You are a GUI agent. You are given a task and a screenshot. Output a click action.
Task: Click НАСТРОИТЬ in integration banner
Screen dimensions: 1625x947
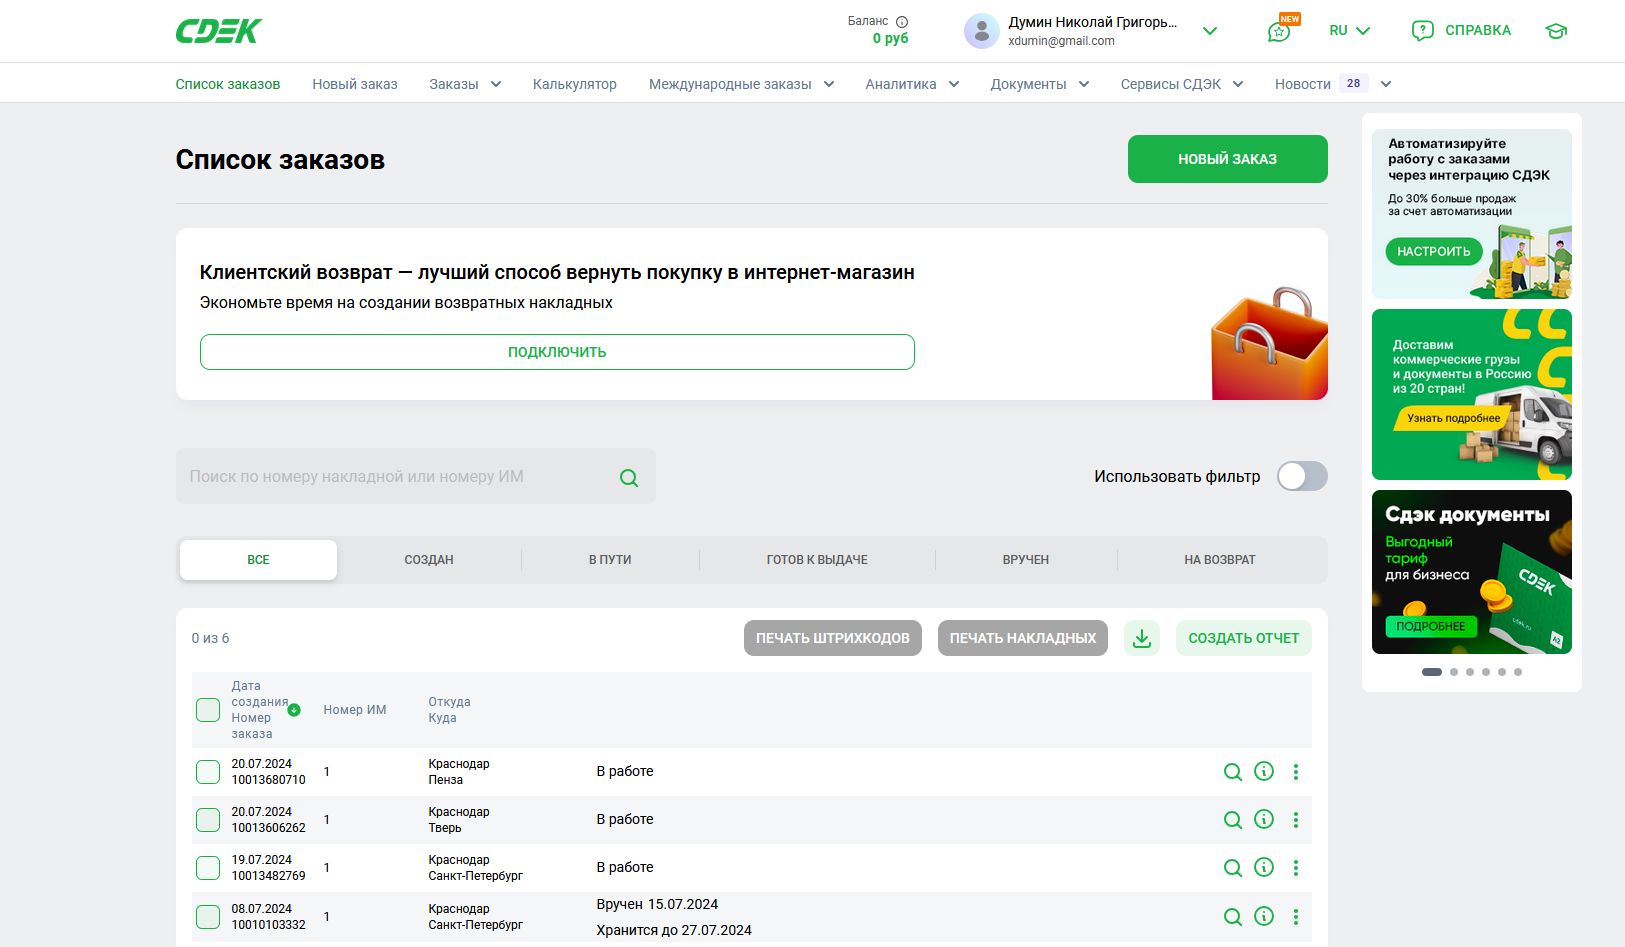(1434, 252)
